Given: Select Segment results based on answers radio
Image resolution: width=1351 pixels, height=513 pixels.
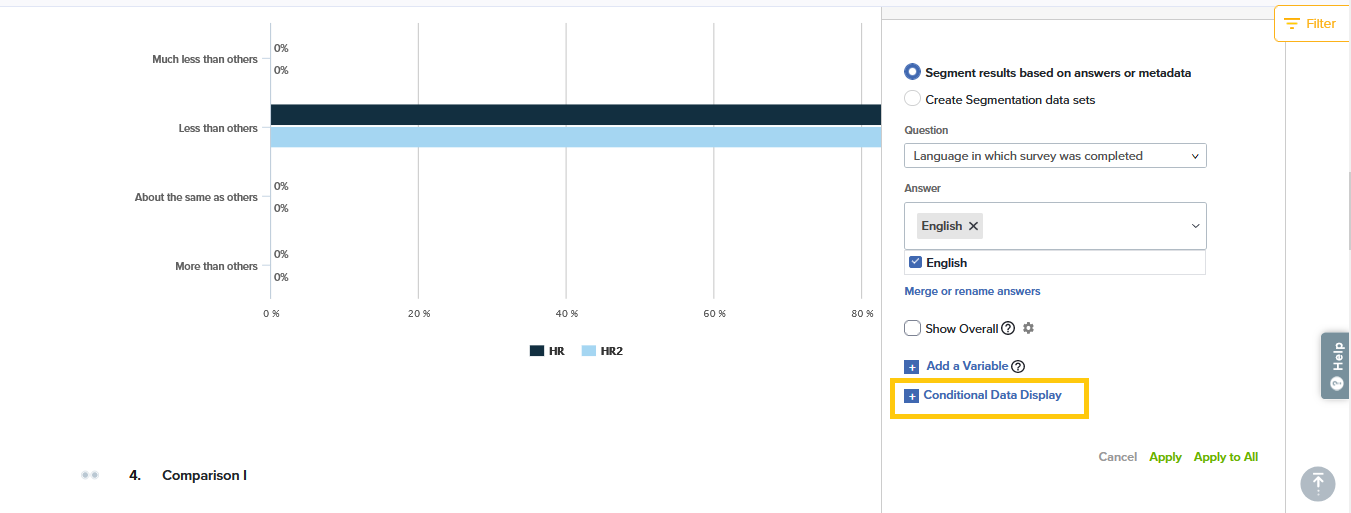Looking at the screenshot, I should 912,72.
